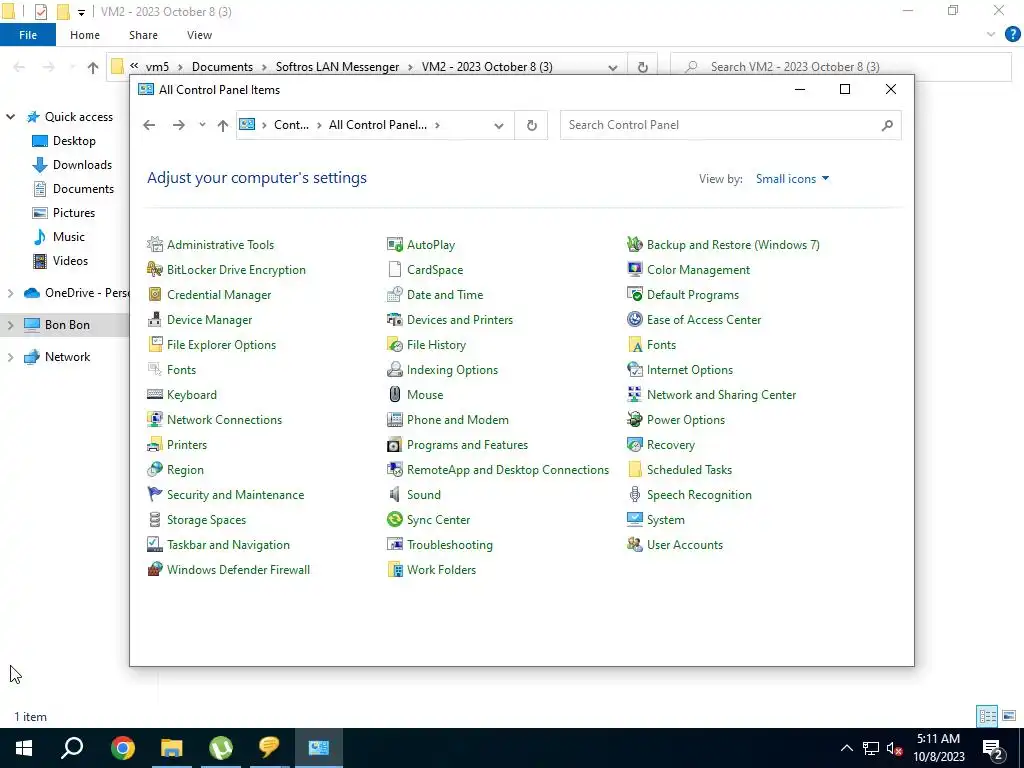The height and width of the screenshot is (768, 1024).
Task: Open the Region globe icon
Action: click(x=155, y=470)
